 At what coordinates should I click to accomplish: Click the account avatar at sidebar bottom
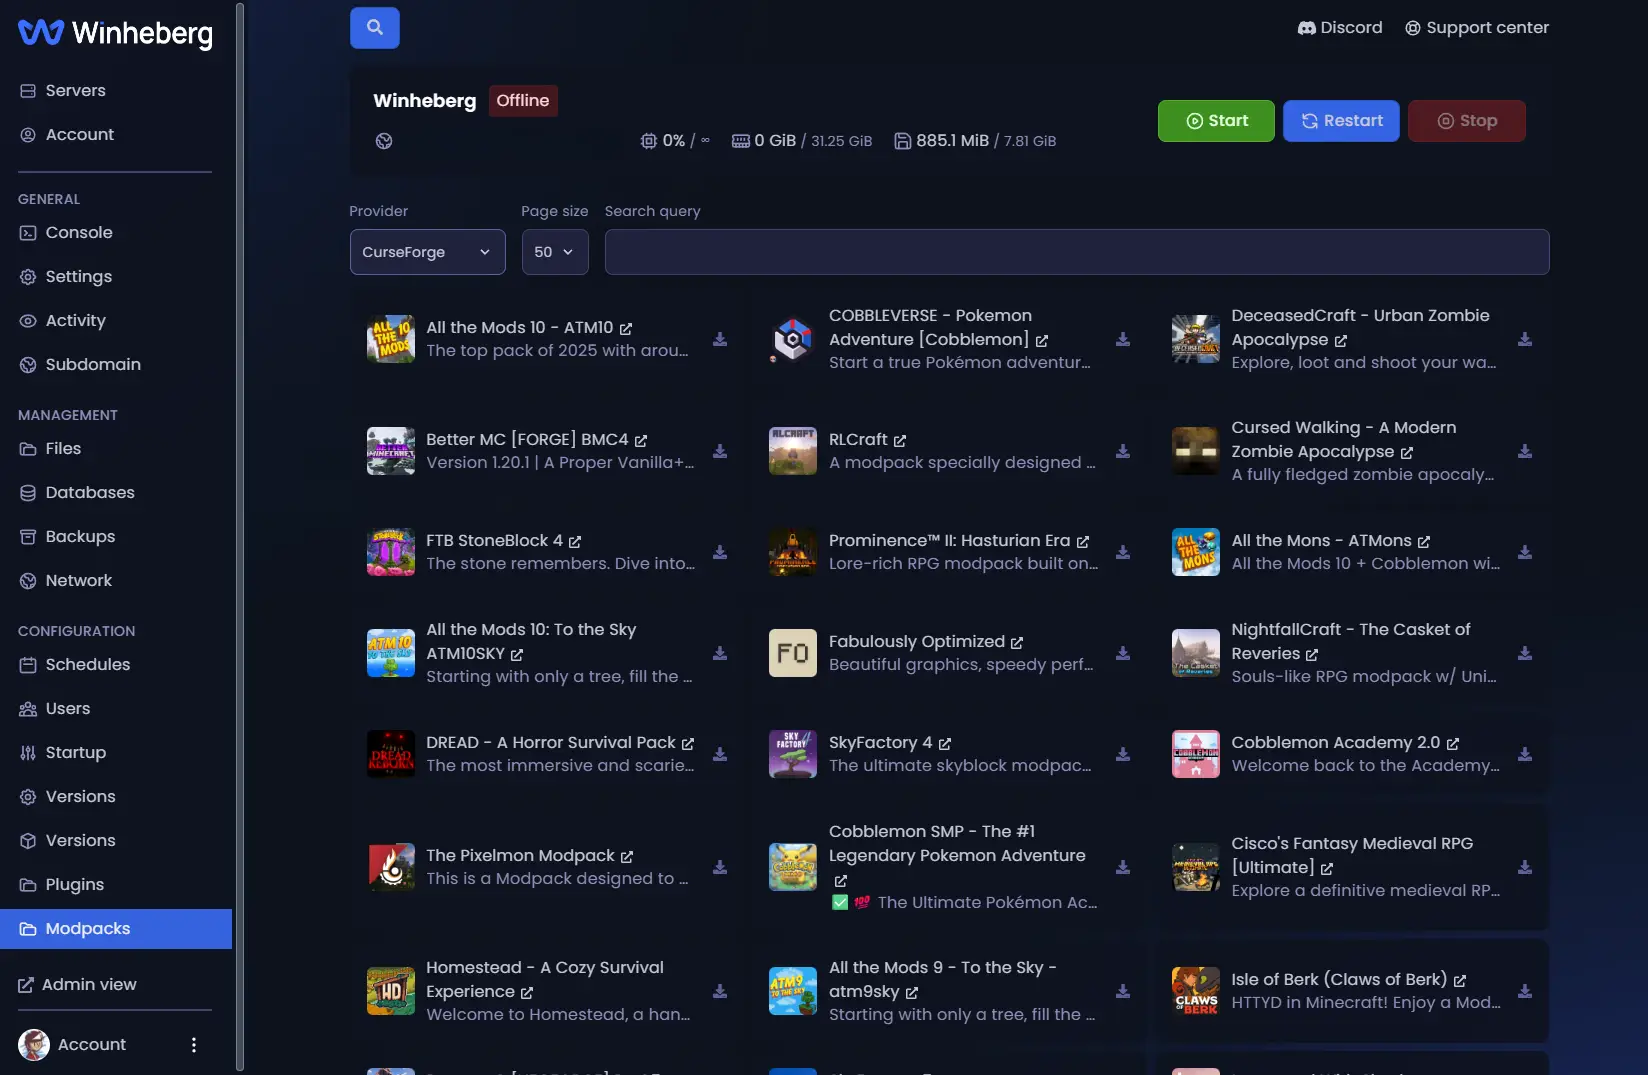pyautogui.click(x=34, y=1045)
